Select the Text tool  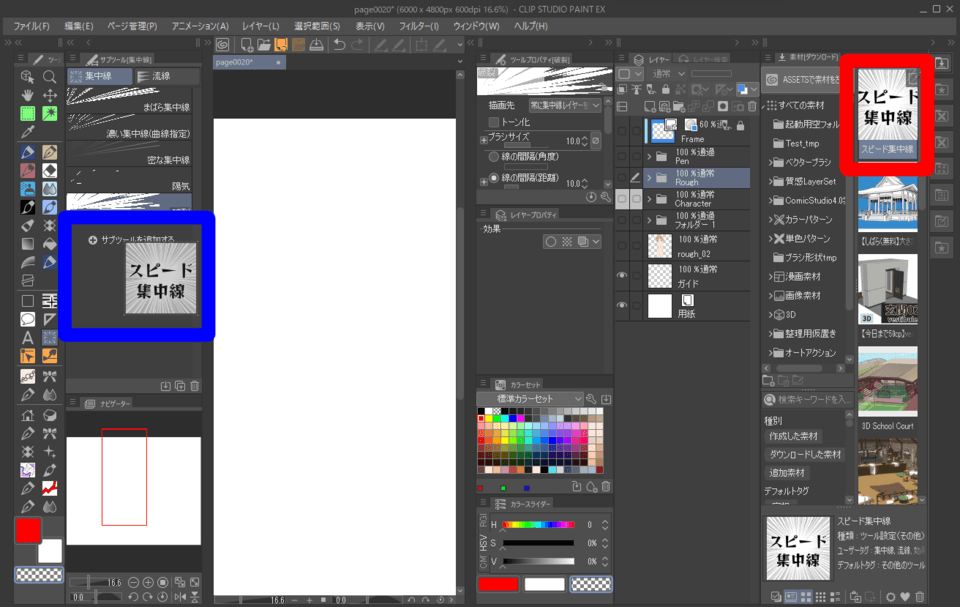(28, 337)
